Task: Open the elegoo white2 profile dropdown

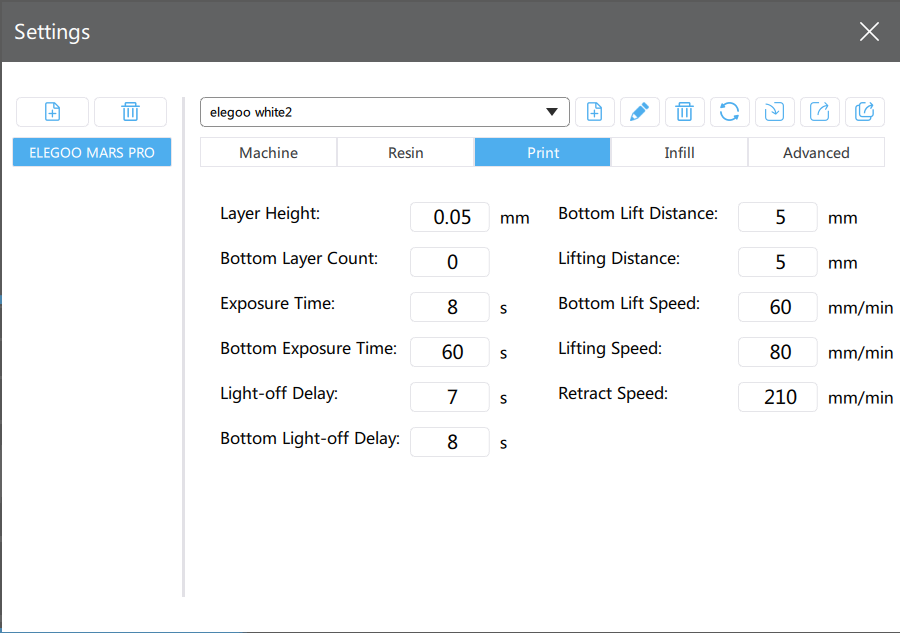Action: [385, 112]
